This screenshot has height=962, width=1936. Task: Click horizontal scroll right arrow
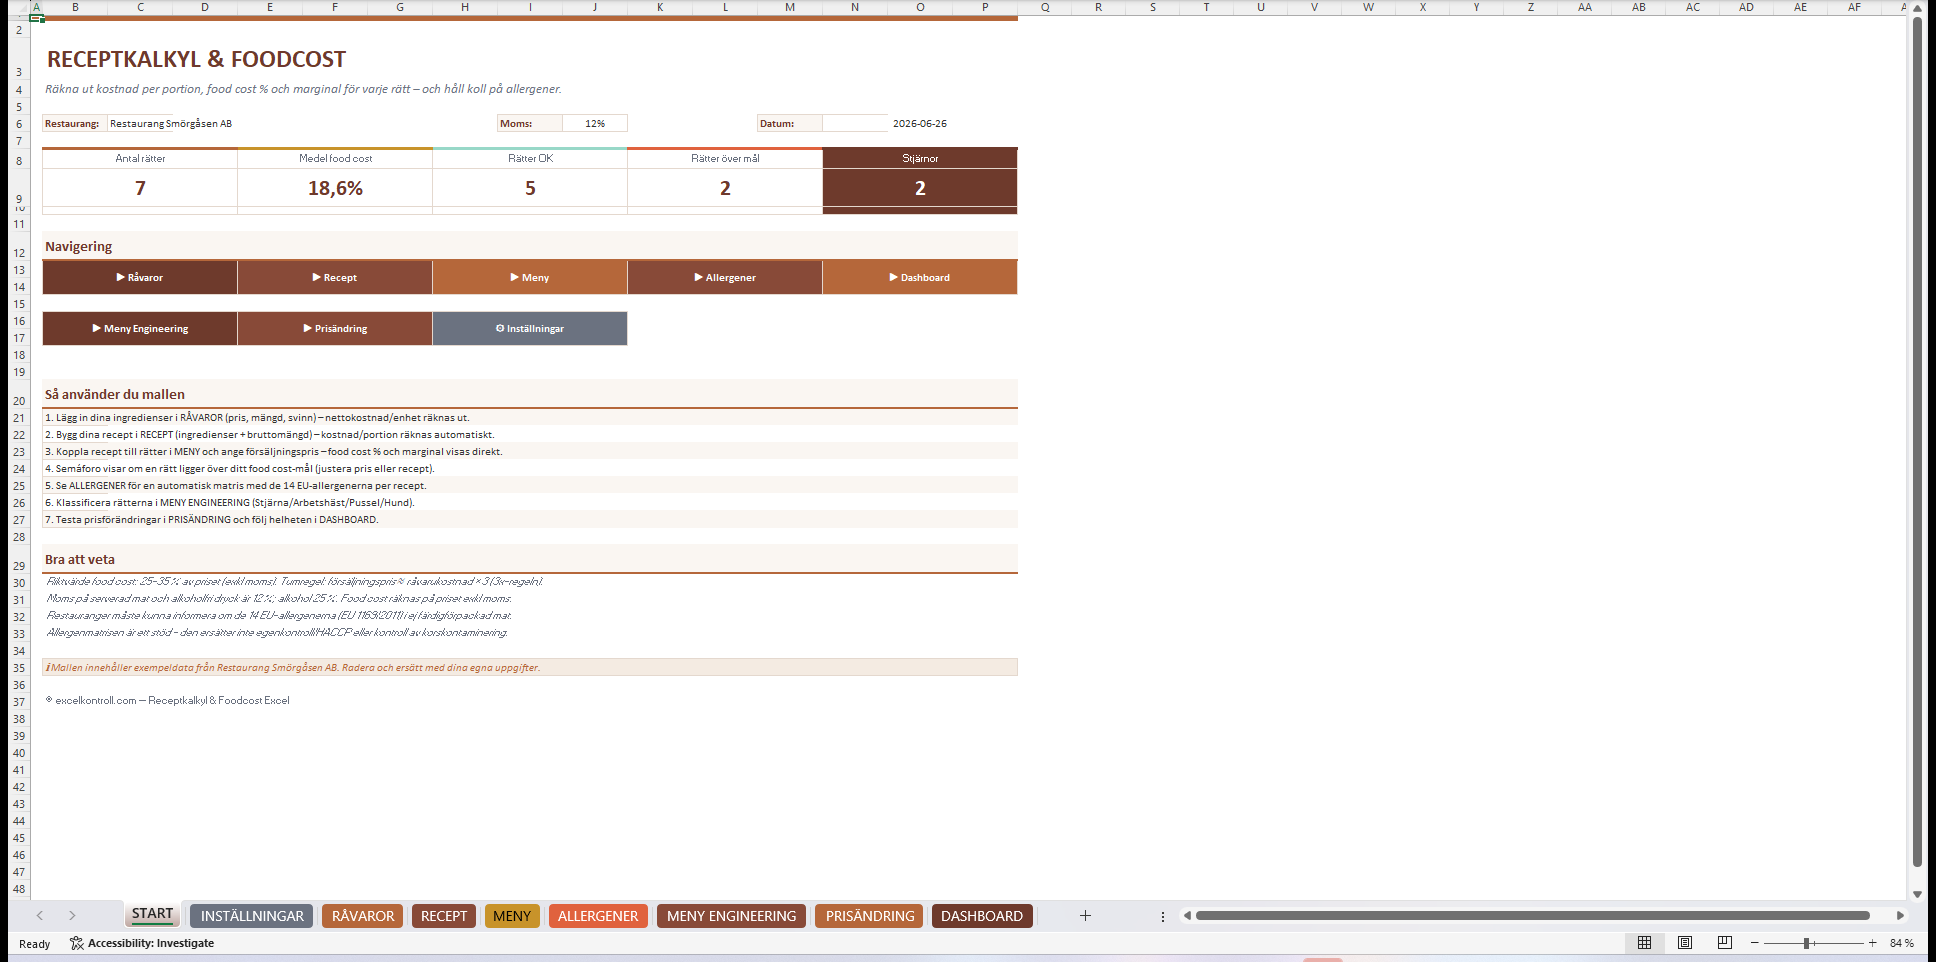(x=1900, y=916)
